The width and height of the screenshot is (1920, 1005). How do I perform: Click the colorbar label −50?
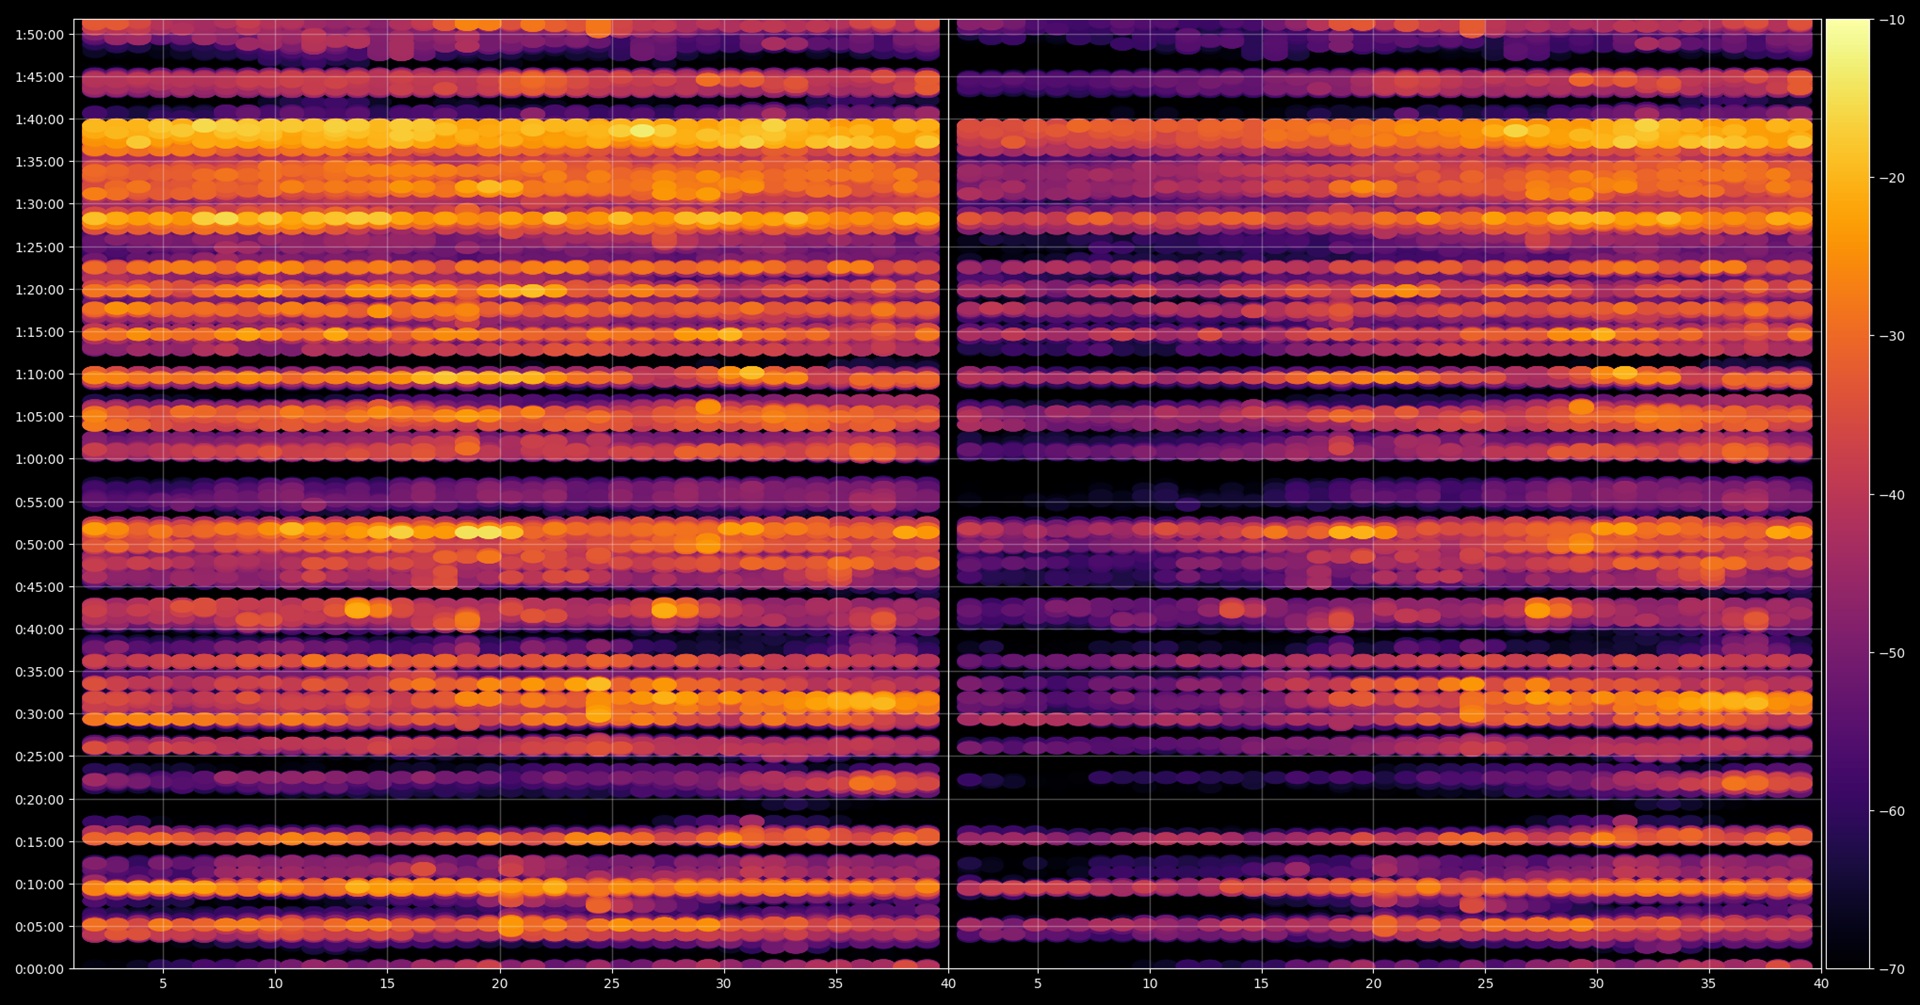[x=1892, y=653]
